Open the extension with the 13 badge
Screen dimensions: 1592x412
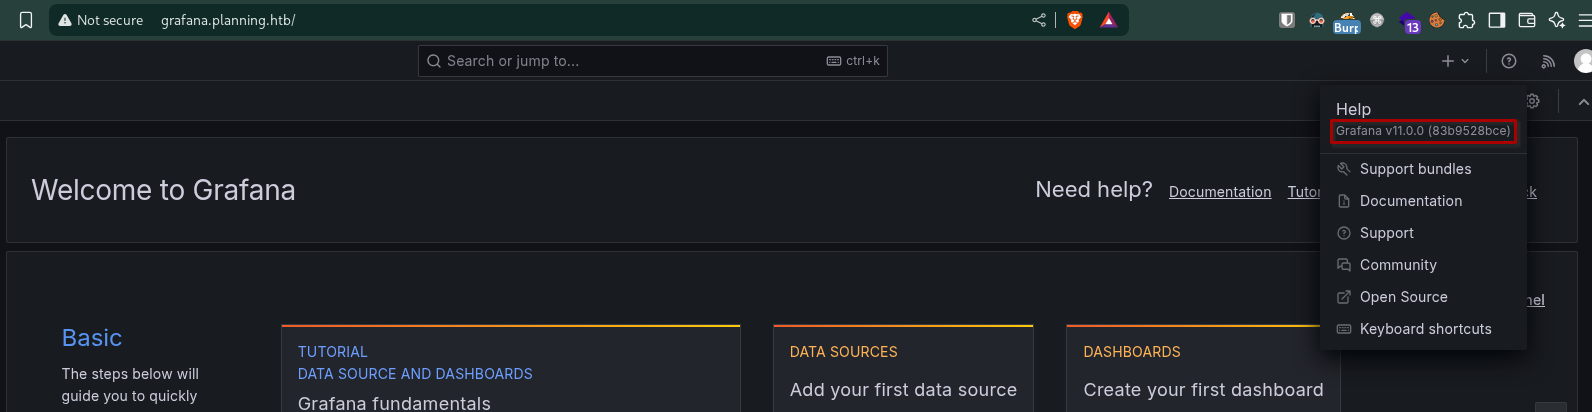click(1409, 22)
